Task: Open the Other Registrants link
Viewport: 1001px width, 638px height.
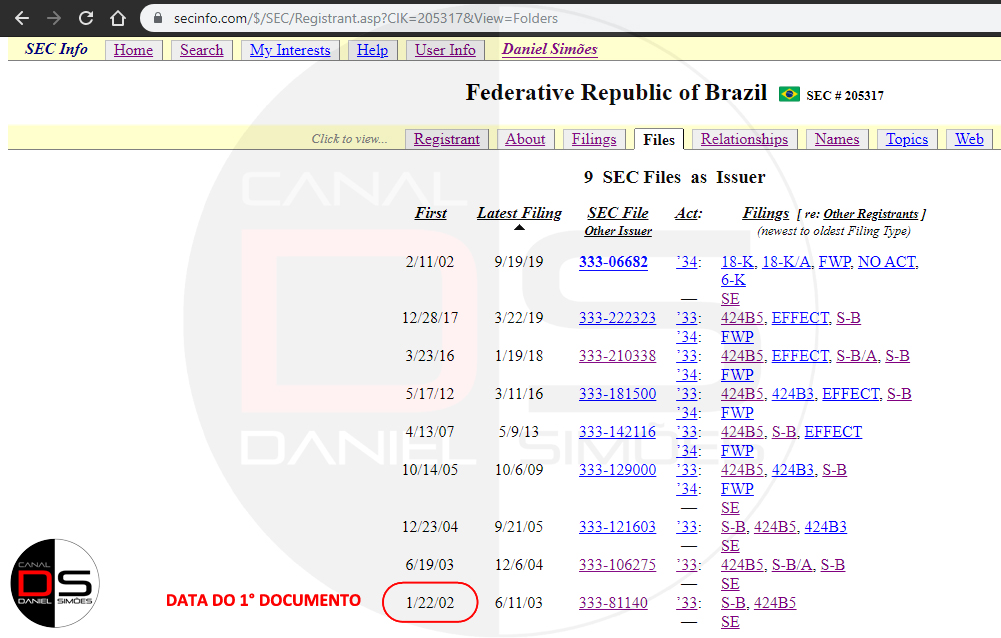Action: pos(871,215)
